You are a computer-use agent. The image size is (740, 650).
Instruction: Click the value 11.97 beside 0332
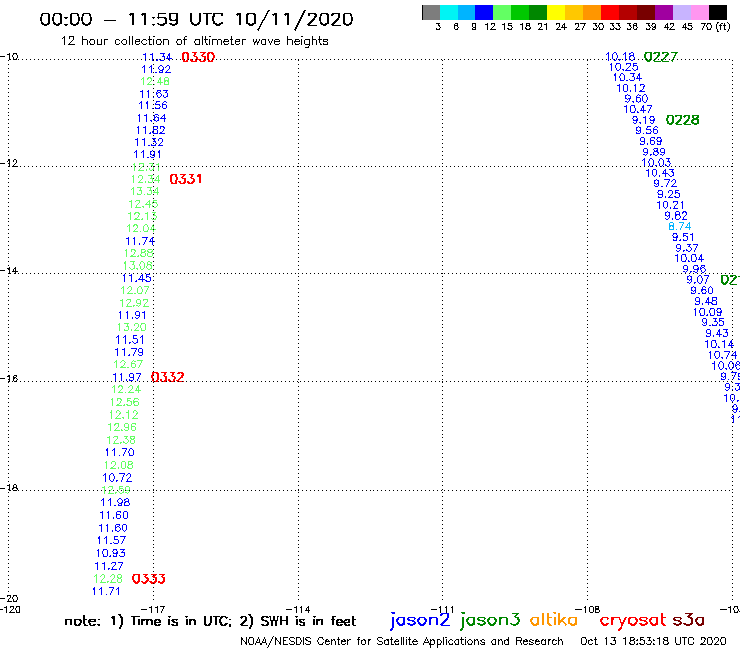click(x=127, y=377)
